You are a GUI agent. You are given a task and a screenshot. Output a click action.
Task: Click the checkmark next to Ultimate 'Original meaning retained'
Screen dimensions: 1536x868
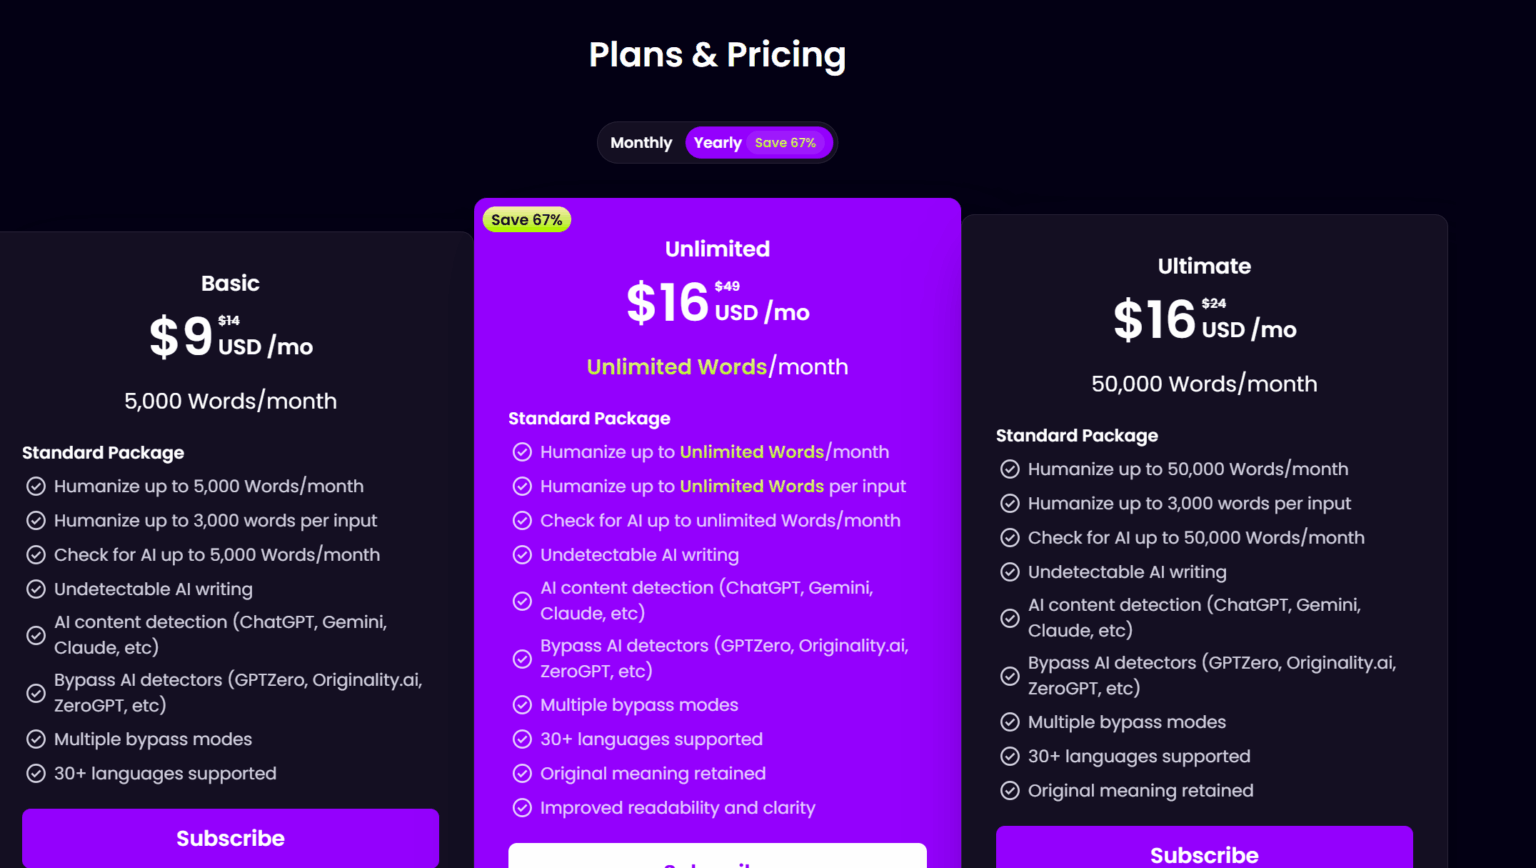[x=1010, y=790]
